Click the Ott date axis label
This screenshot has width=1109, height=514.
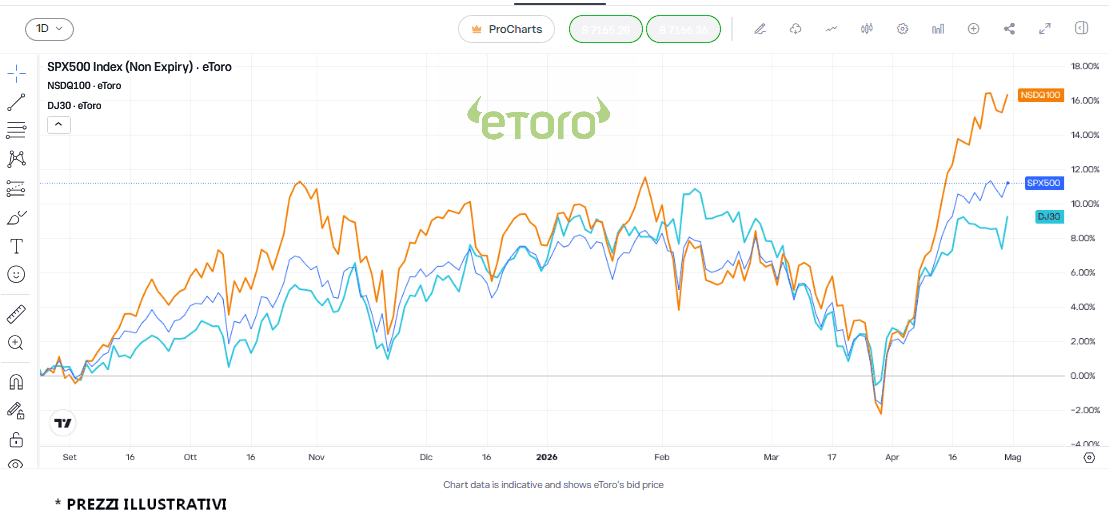(x=190, y=457)
